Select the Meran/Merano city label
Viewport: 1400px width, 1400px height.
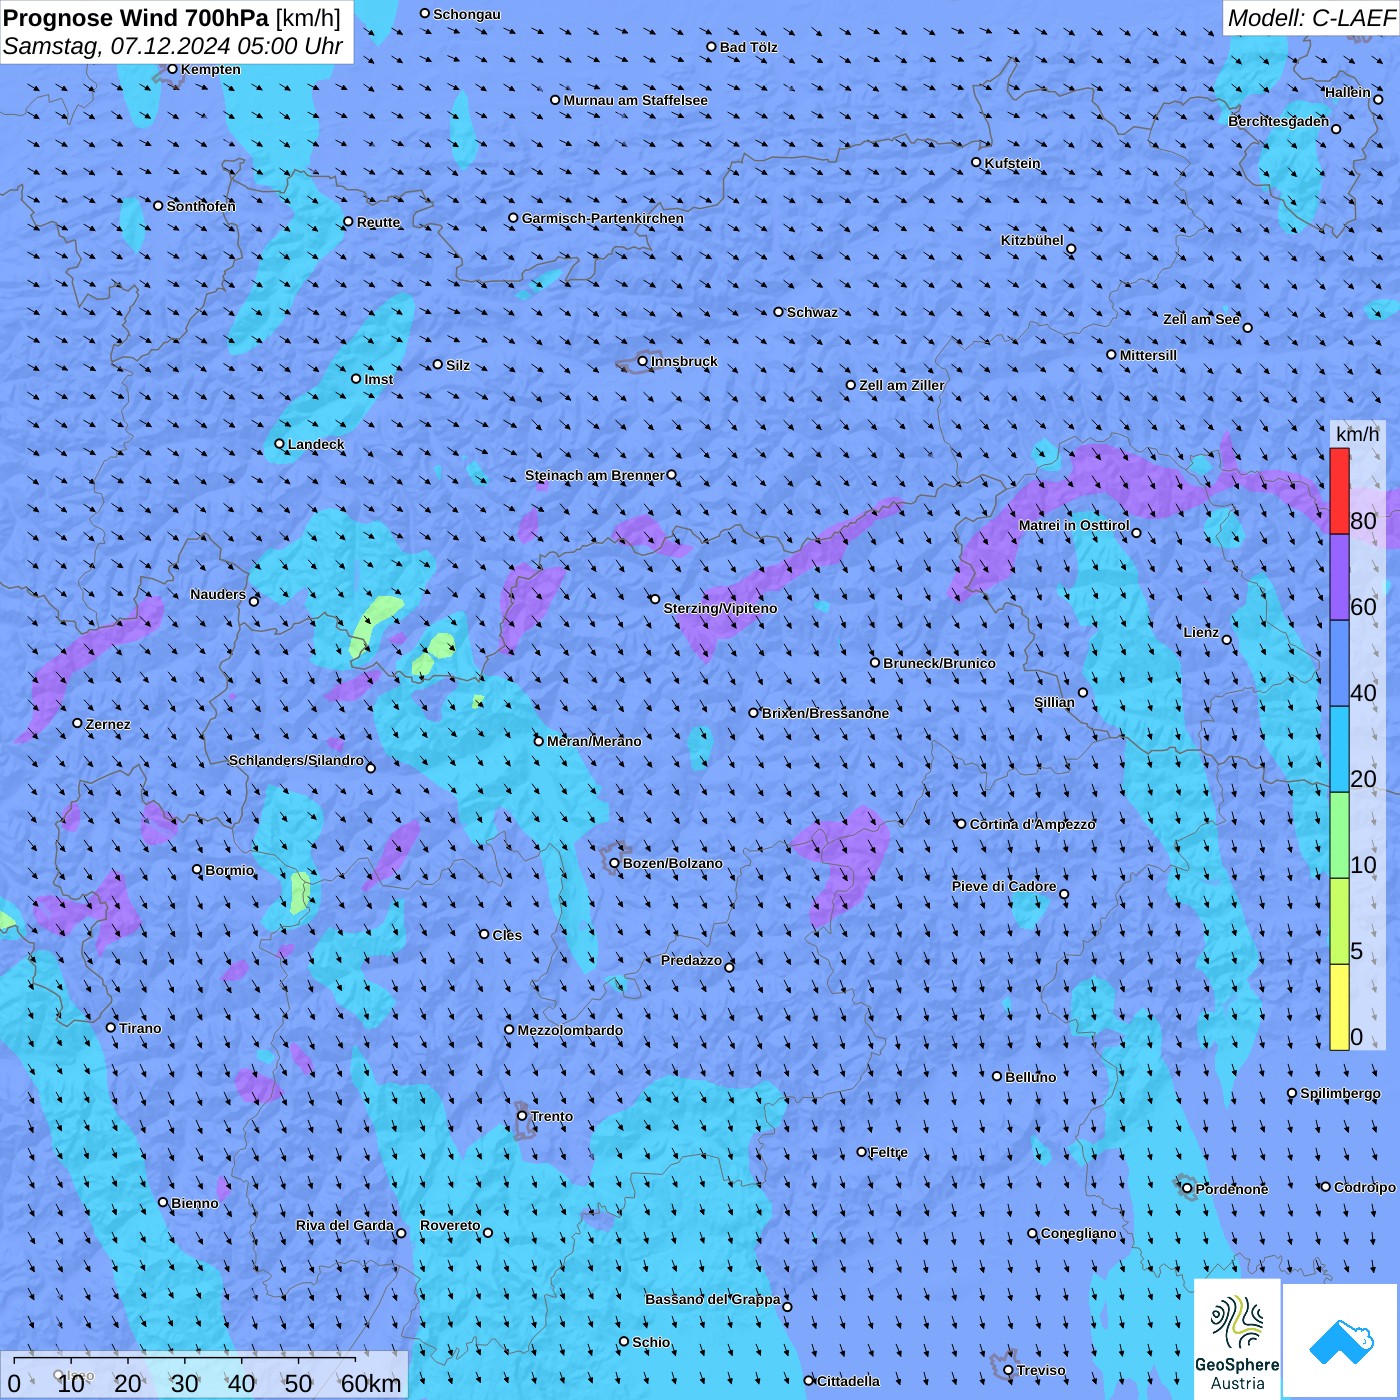point(594,741)
